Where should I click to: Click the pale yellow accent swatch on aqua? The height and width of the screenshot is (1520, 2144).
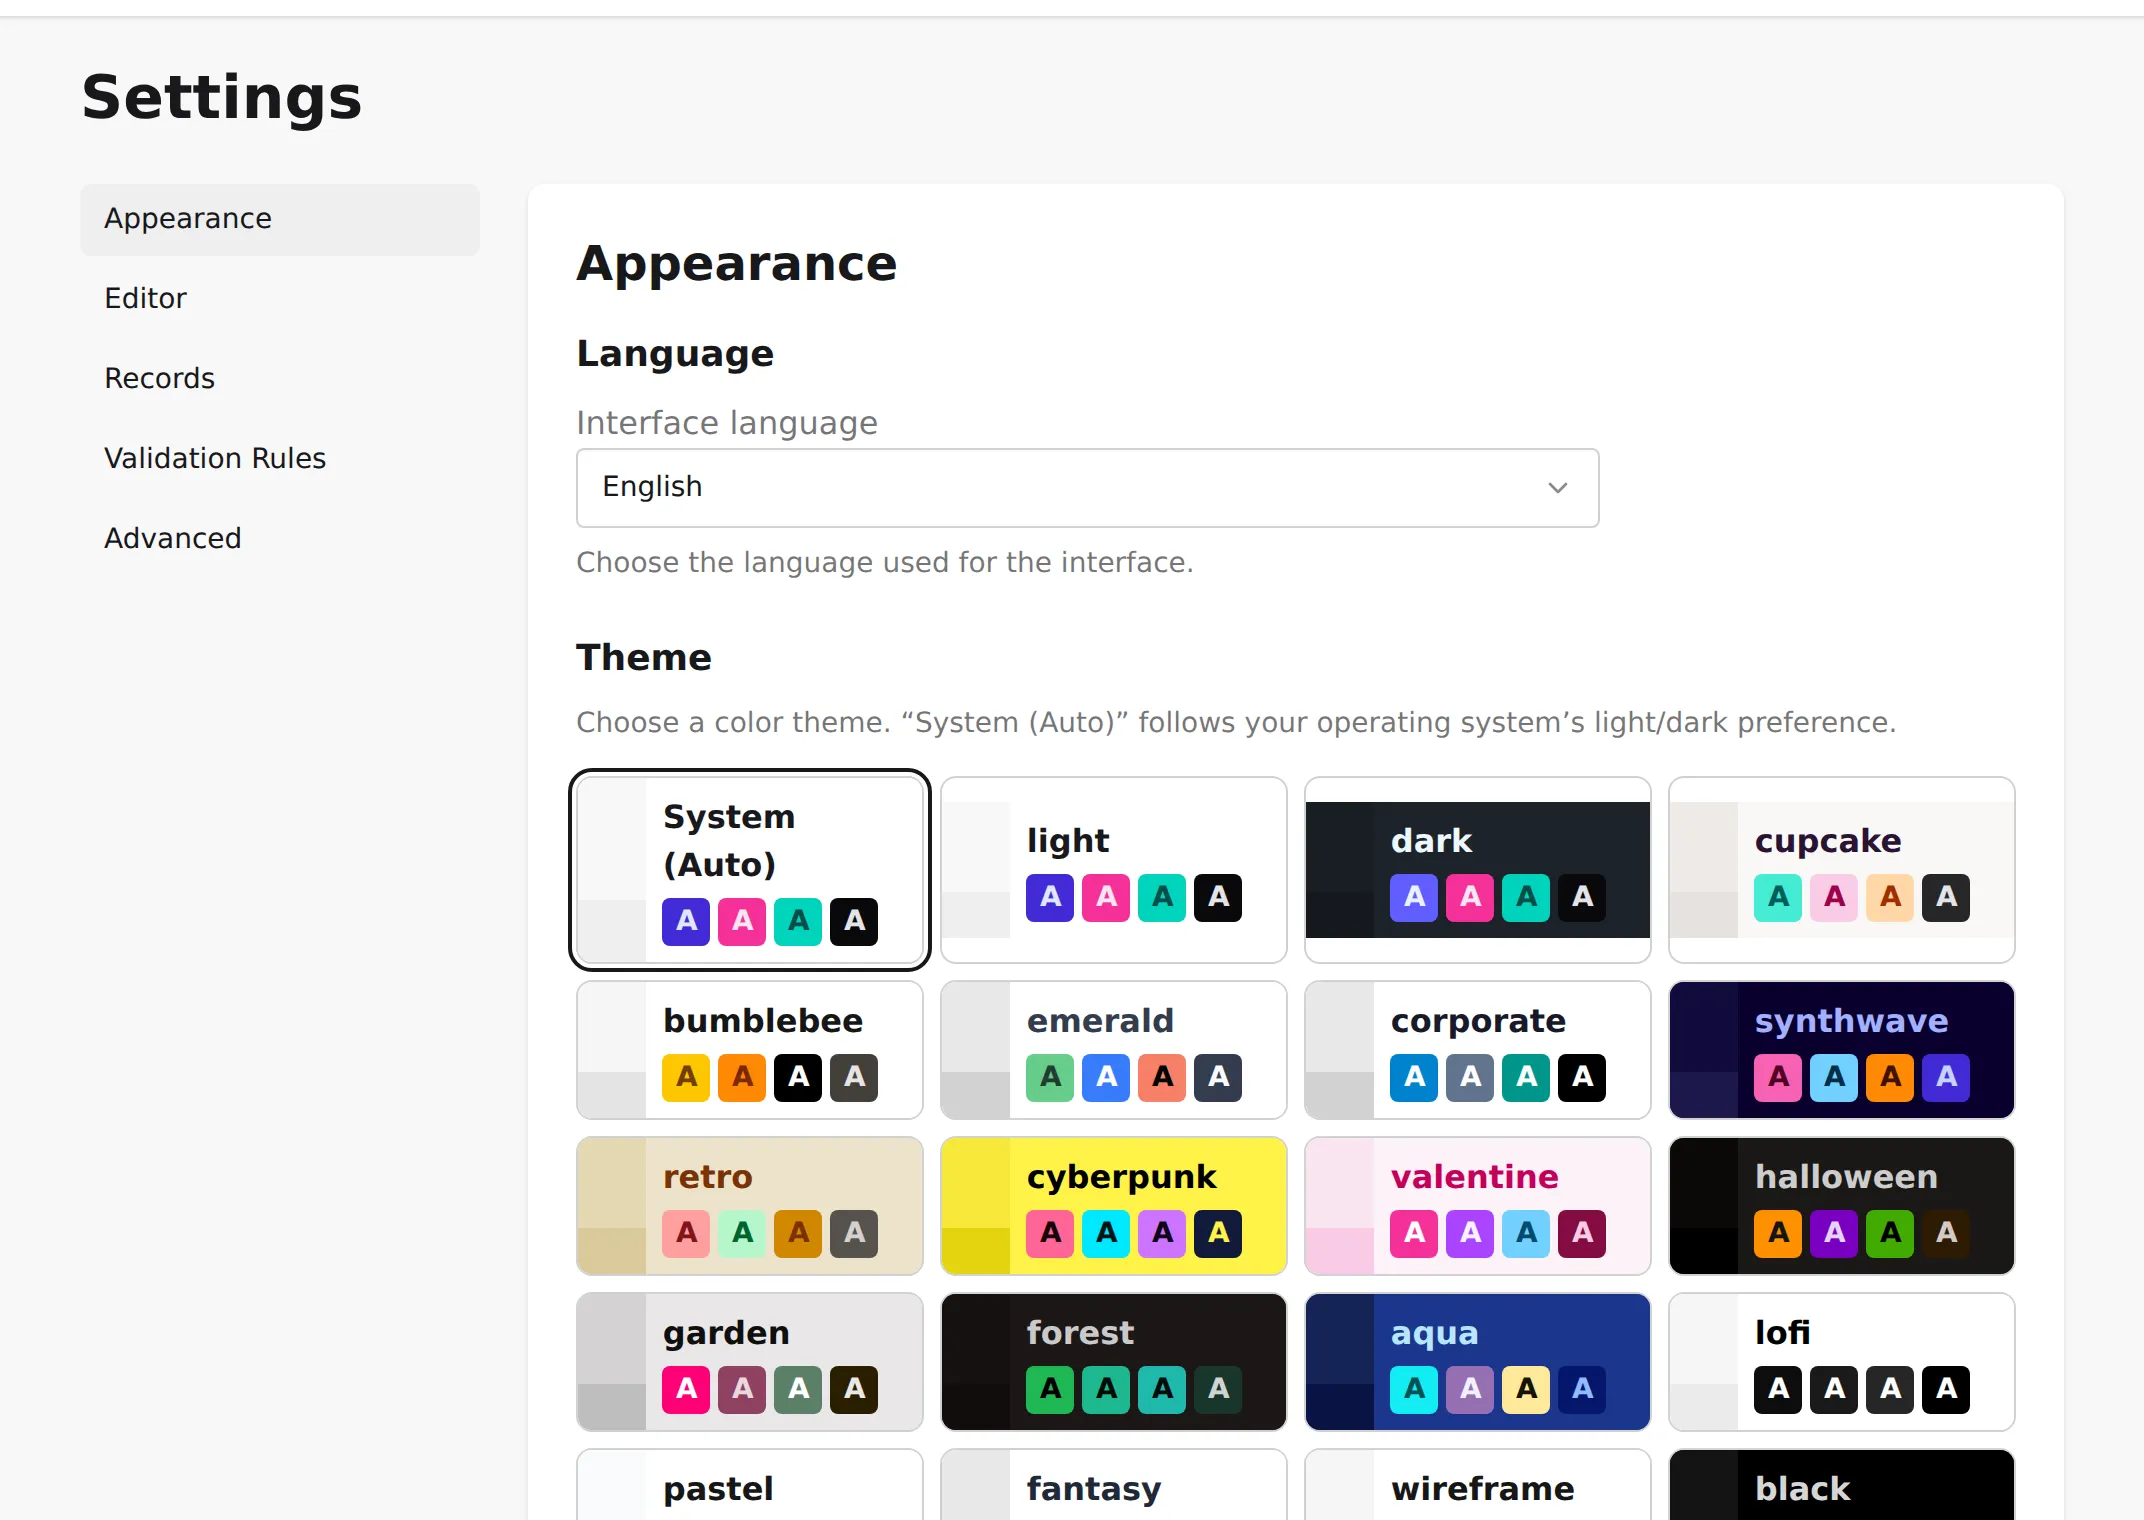(x=1526, y=1389)
